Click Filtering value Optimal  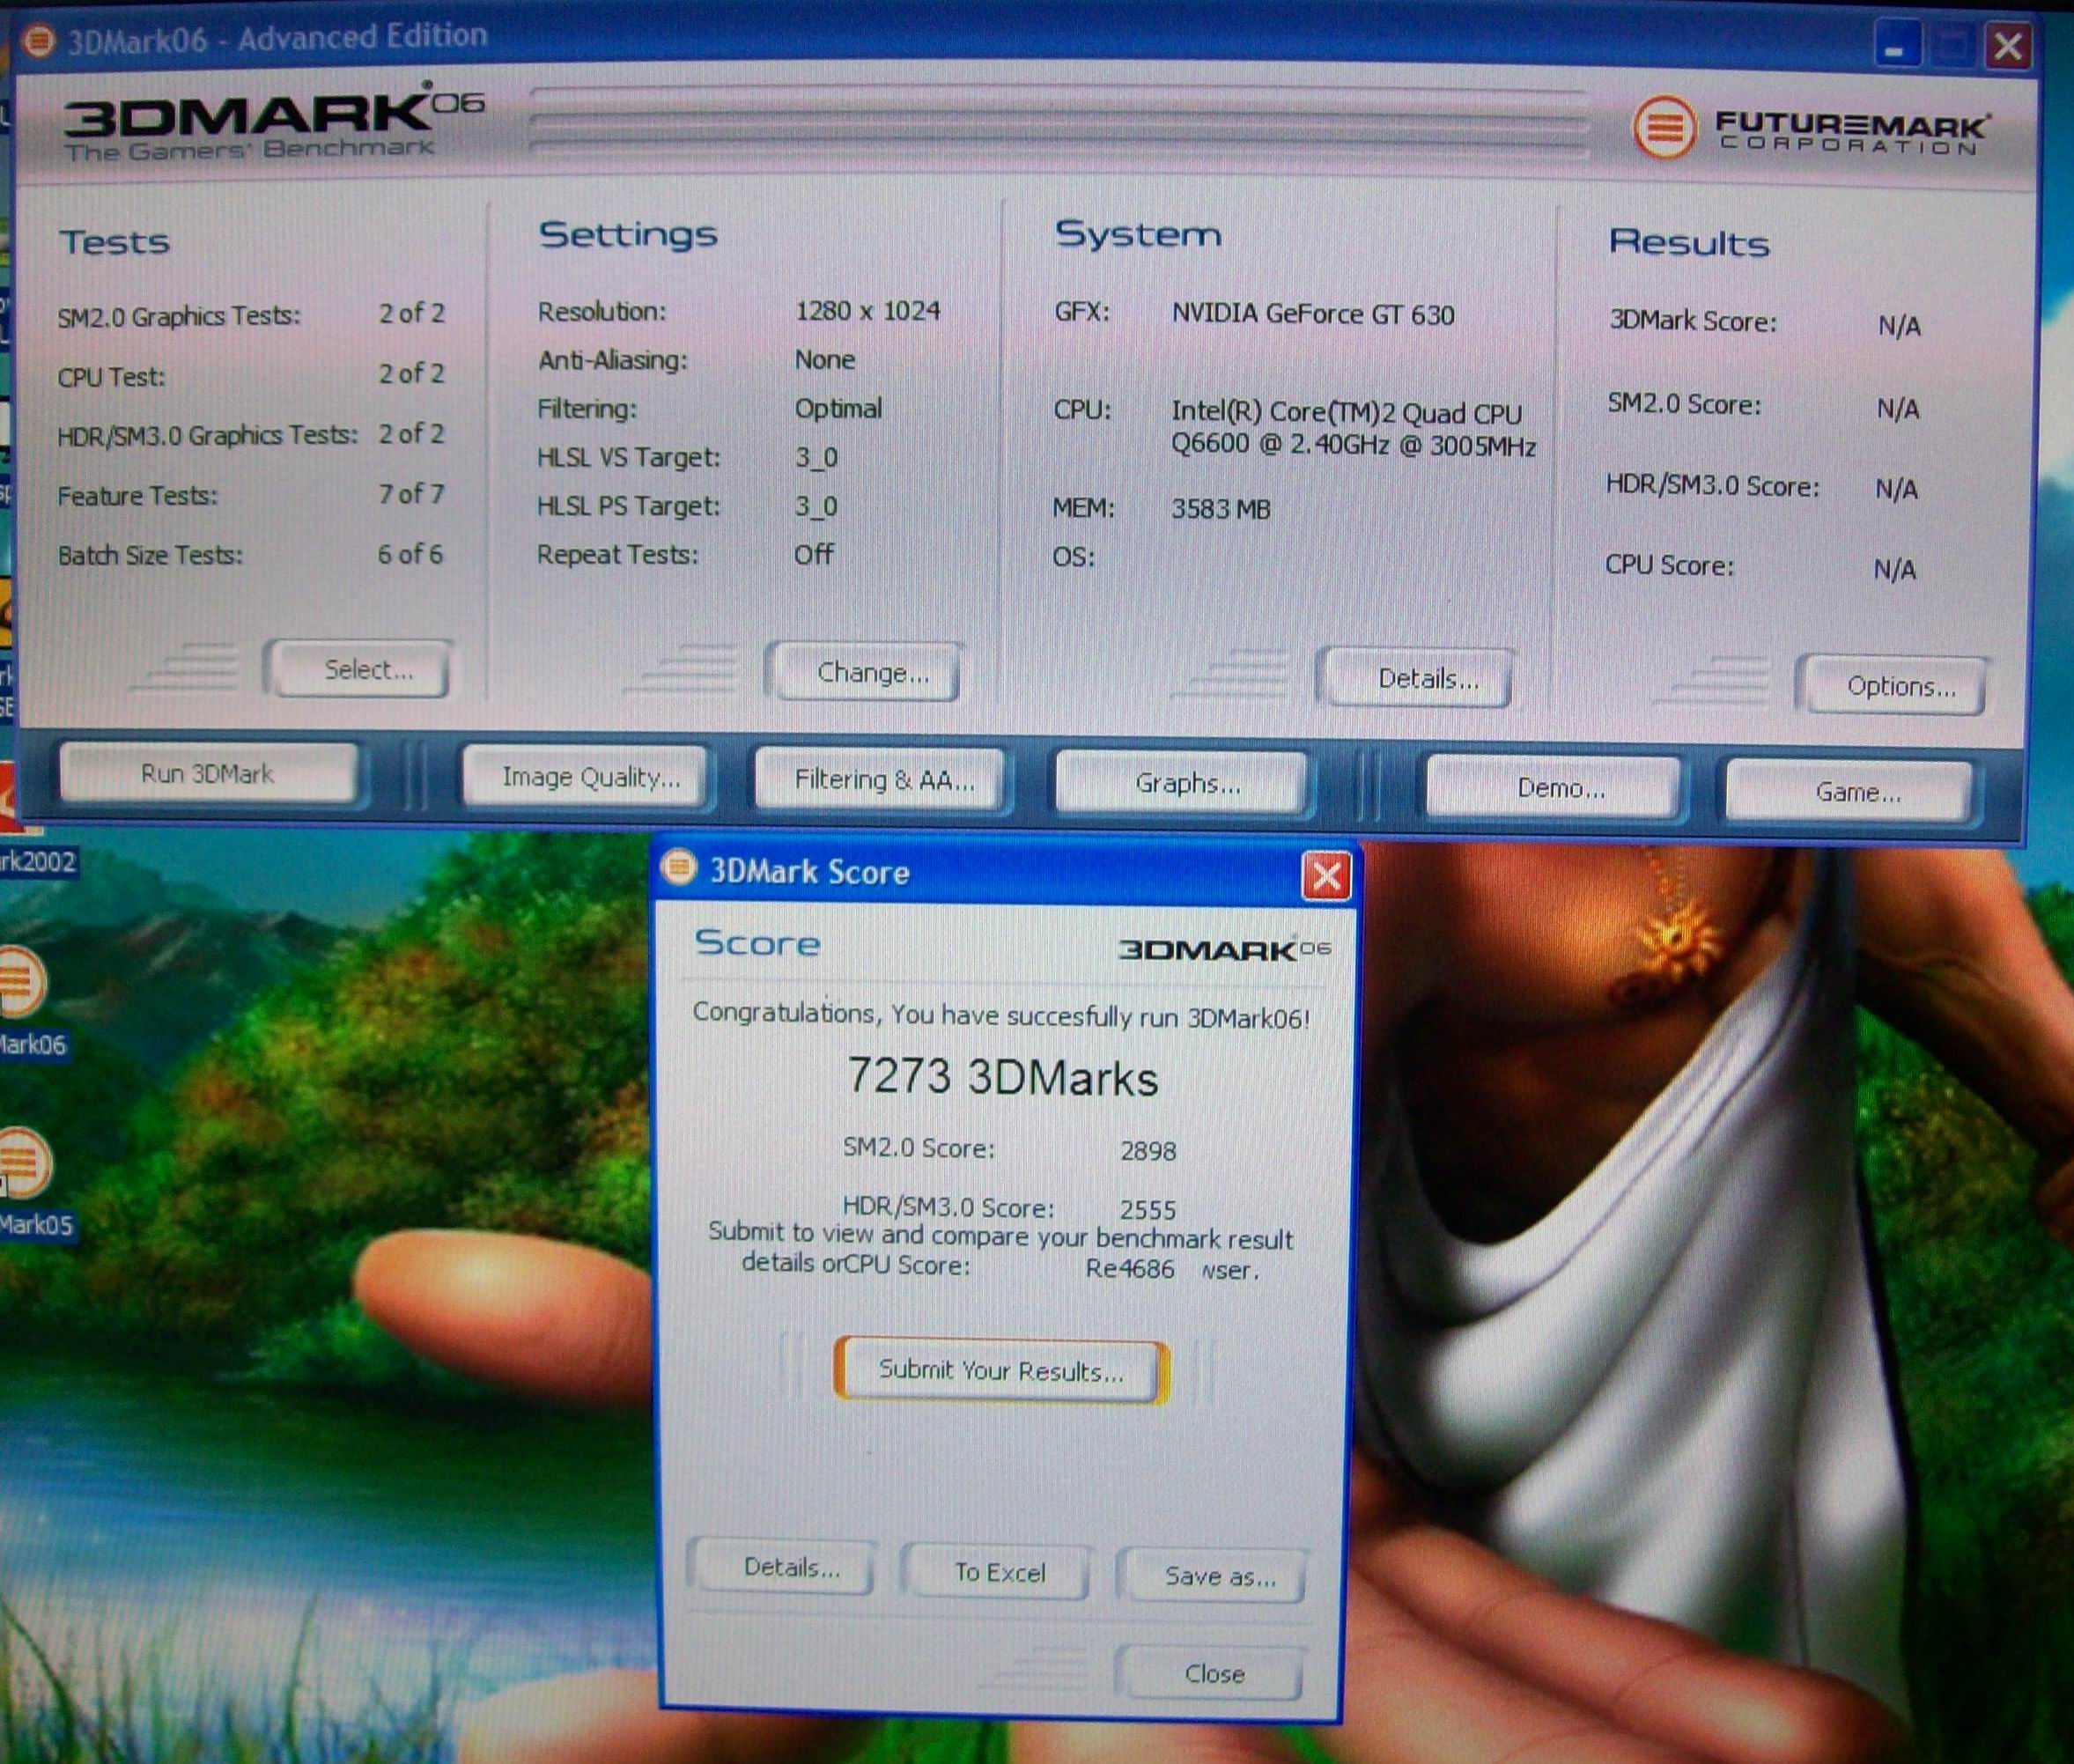838,409
